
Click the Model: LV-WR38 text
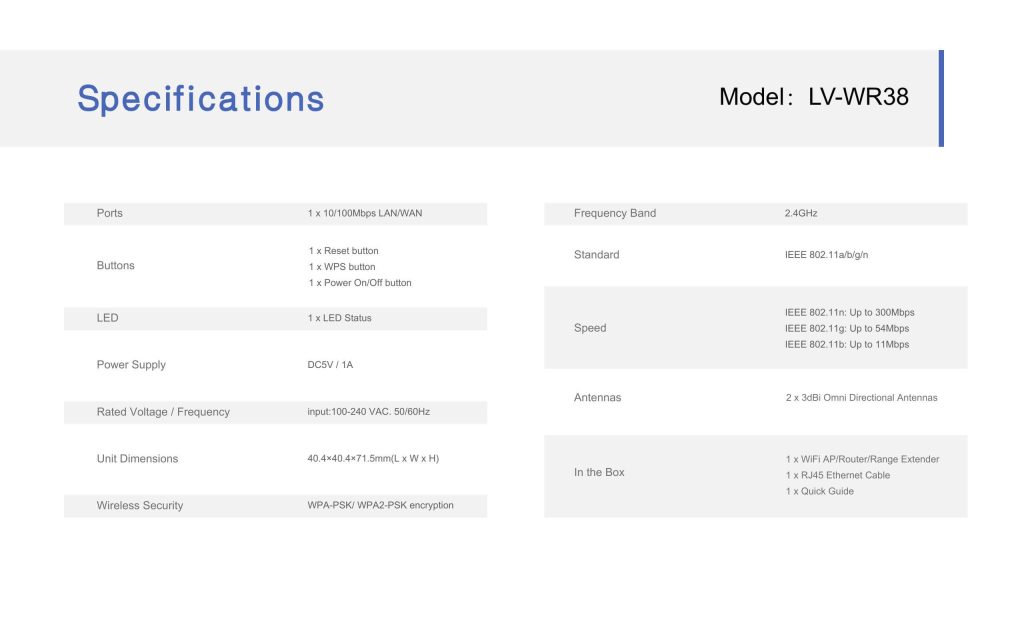[x=814, y=97]
